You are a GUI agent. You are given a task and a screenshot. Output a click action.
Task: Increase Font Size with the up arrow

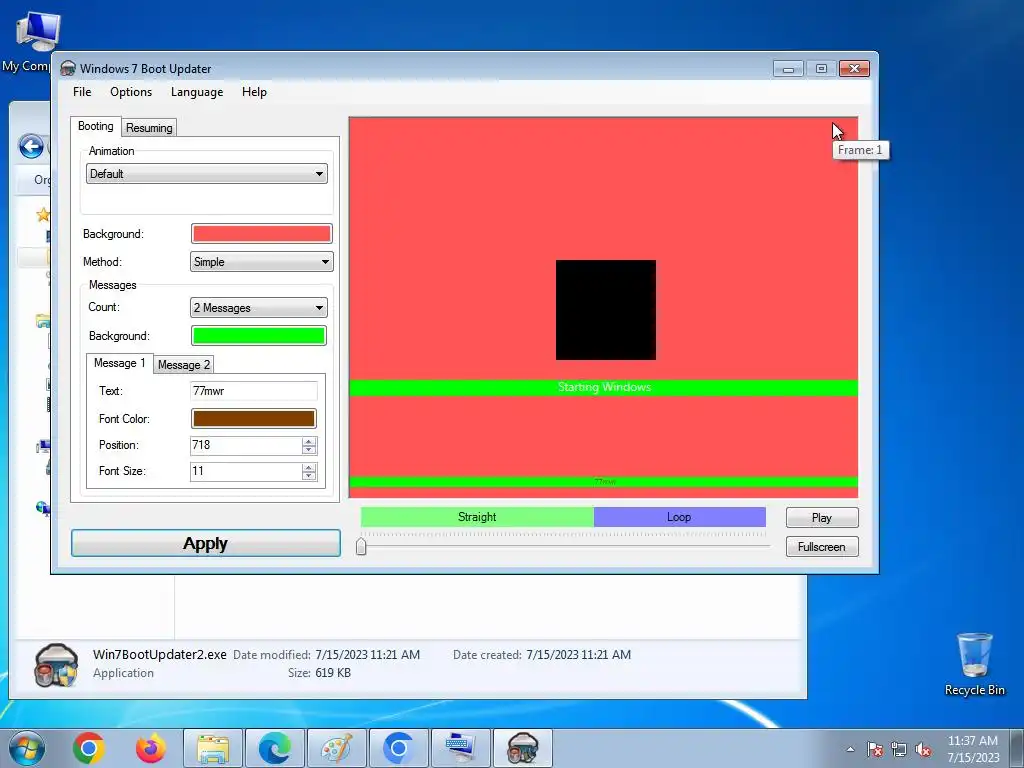(309, 468)
